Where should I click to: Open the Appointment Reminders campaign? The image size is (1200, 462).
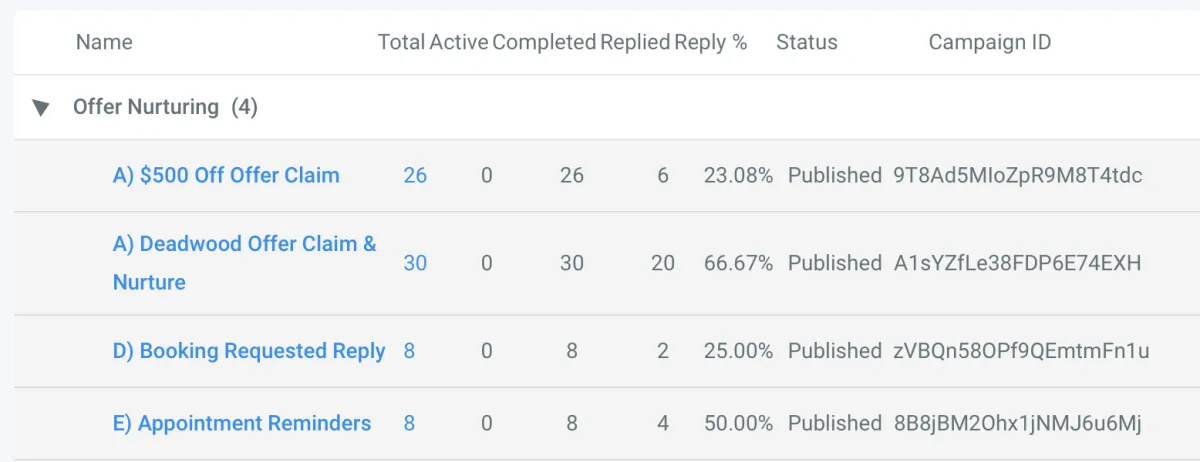(x=241, y=423)
